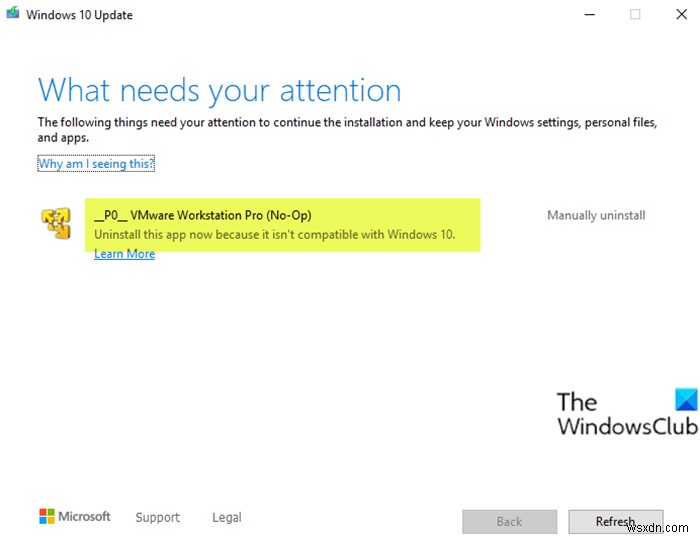
Task: Click the 'What needs your attention' heading
Action: tap(219, 90)
